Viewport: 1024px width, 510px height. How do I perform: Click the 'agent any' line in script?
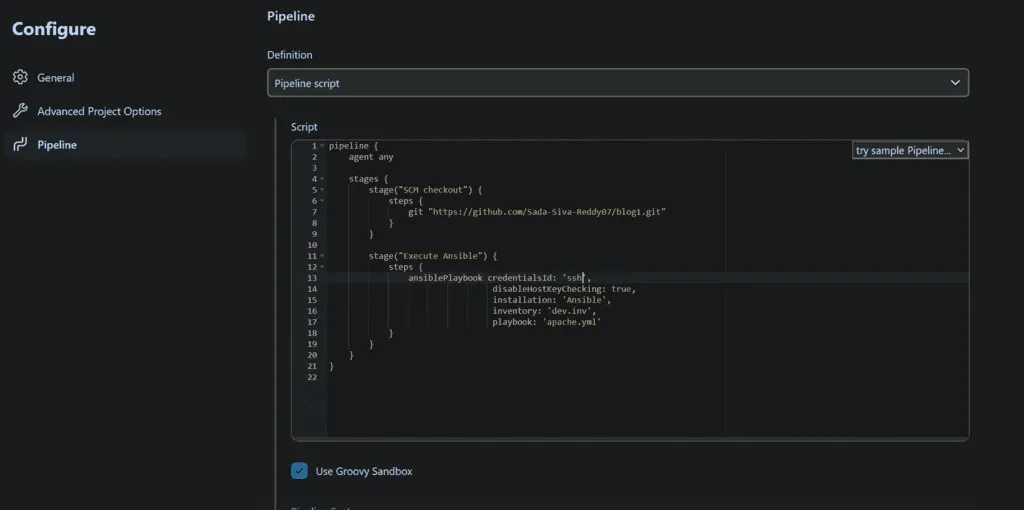click(371, 157)
